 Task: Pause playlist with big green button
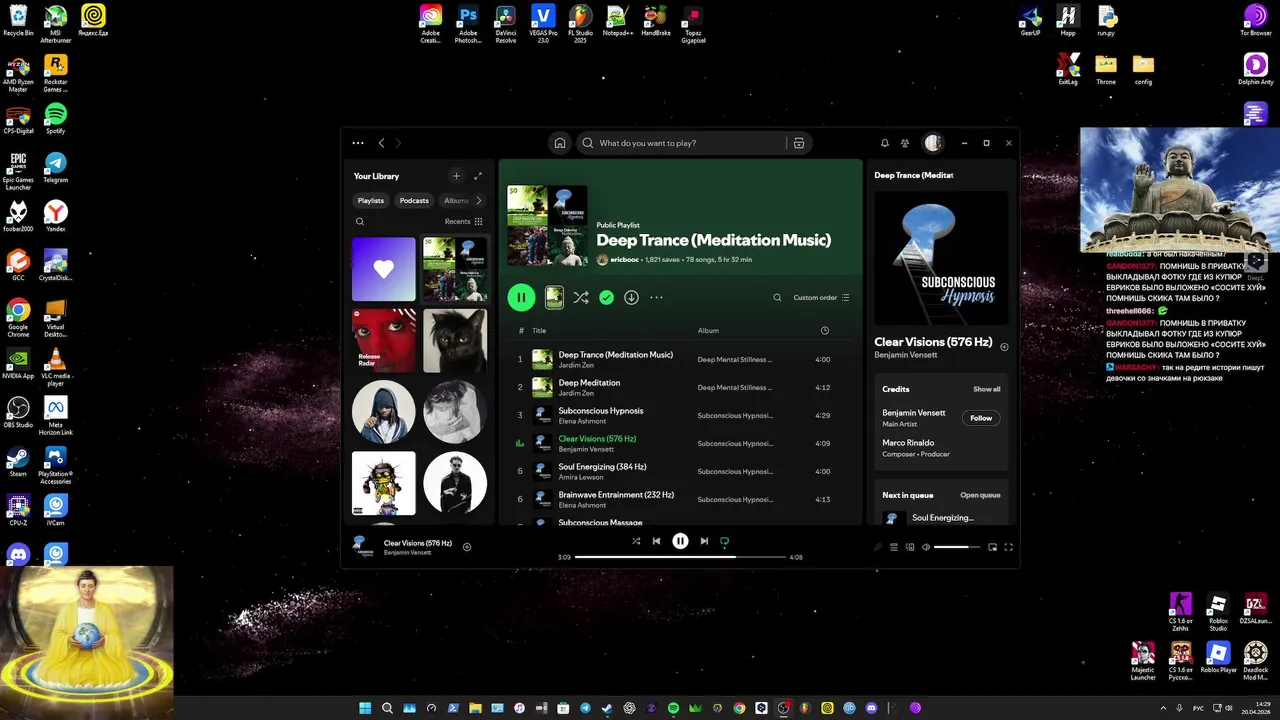[x=521, y=297]
